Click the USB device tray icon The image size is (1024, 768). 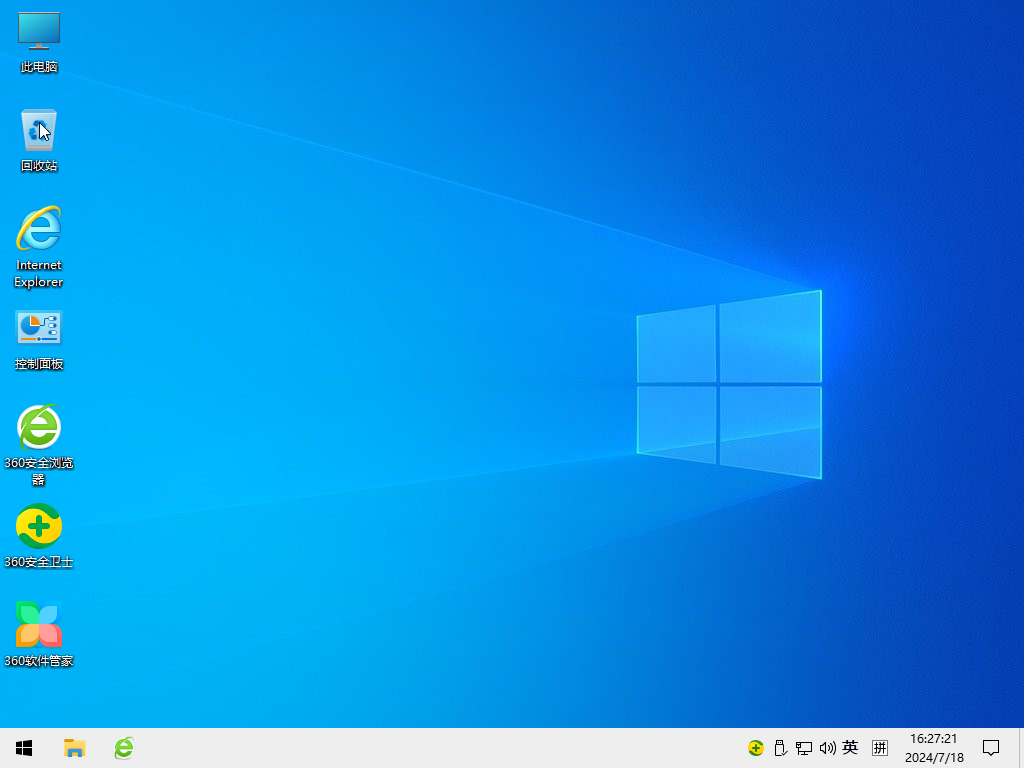click(780, 747)
